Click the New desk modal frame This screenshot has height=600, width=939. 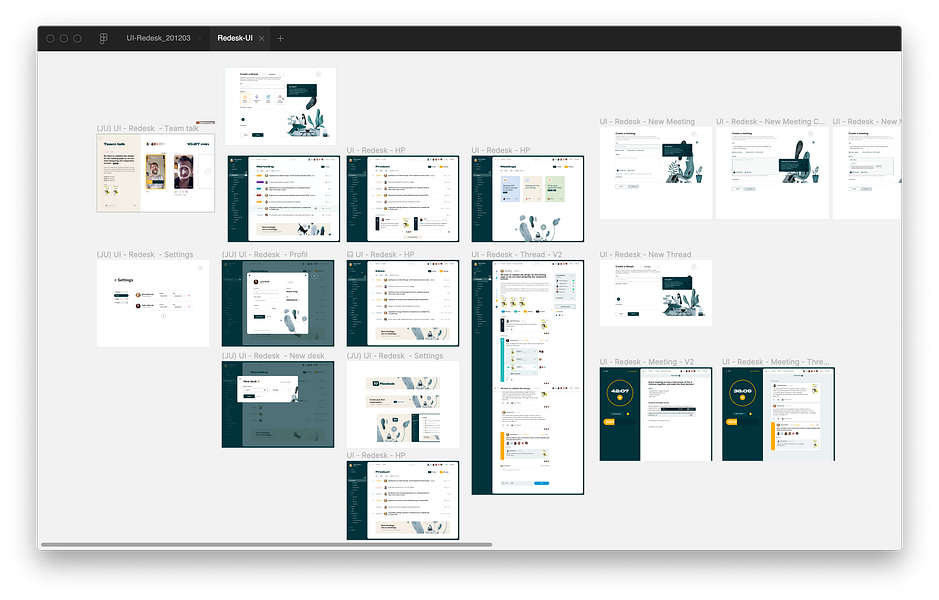tap(278, 404)
